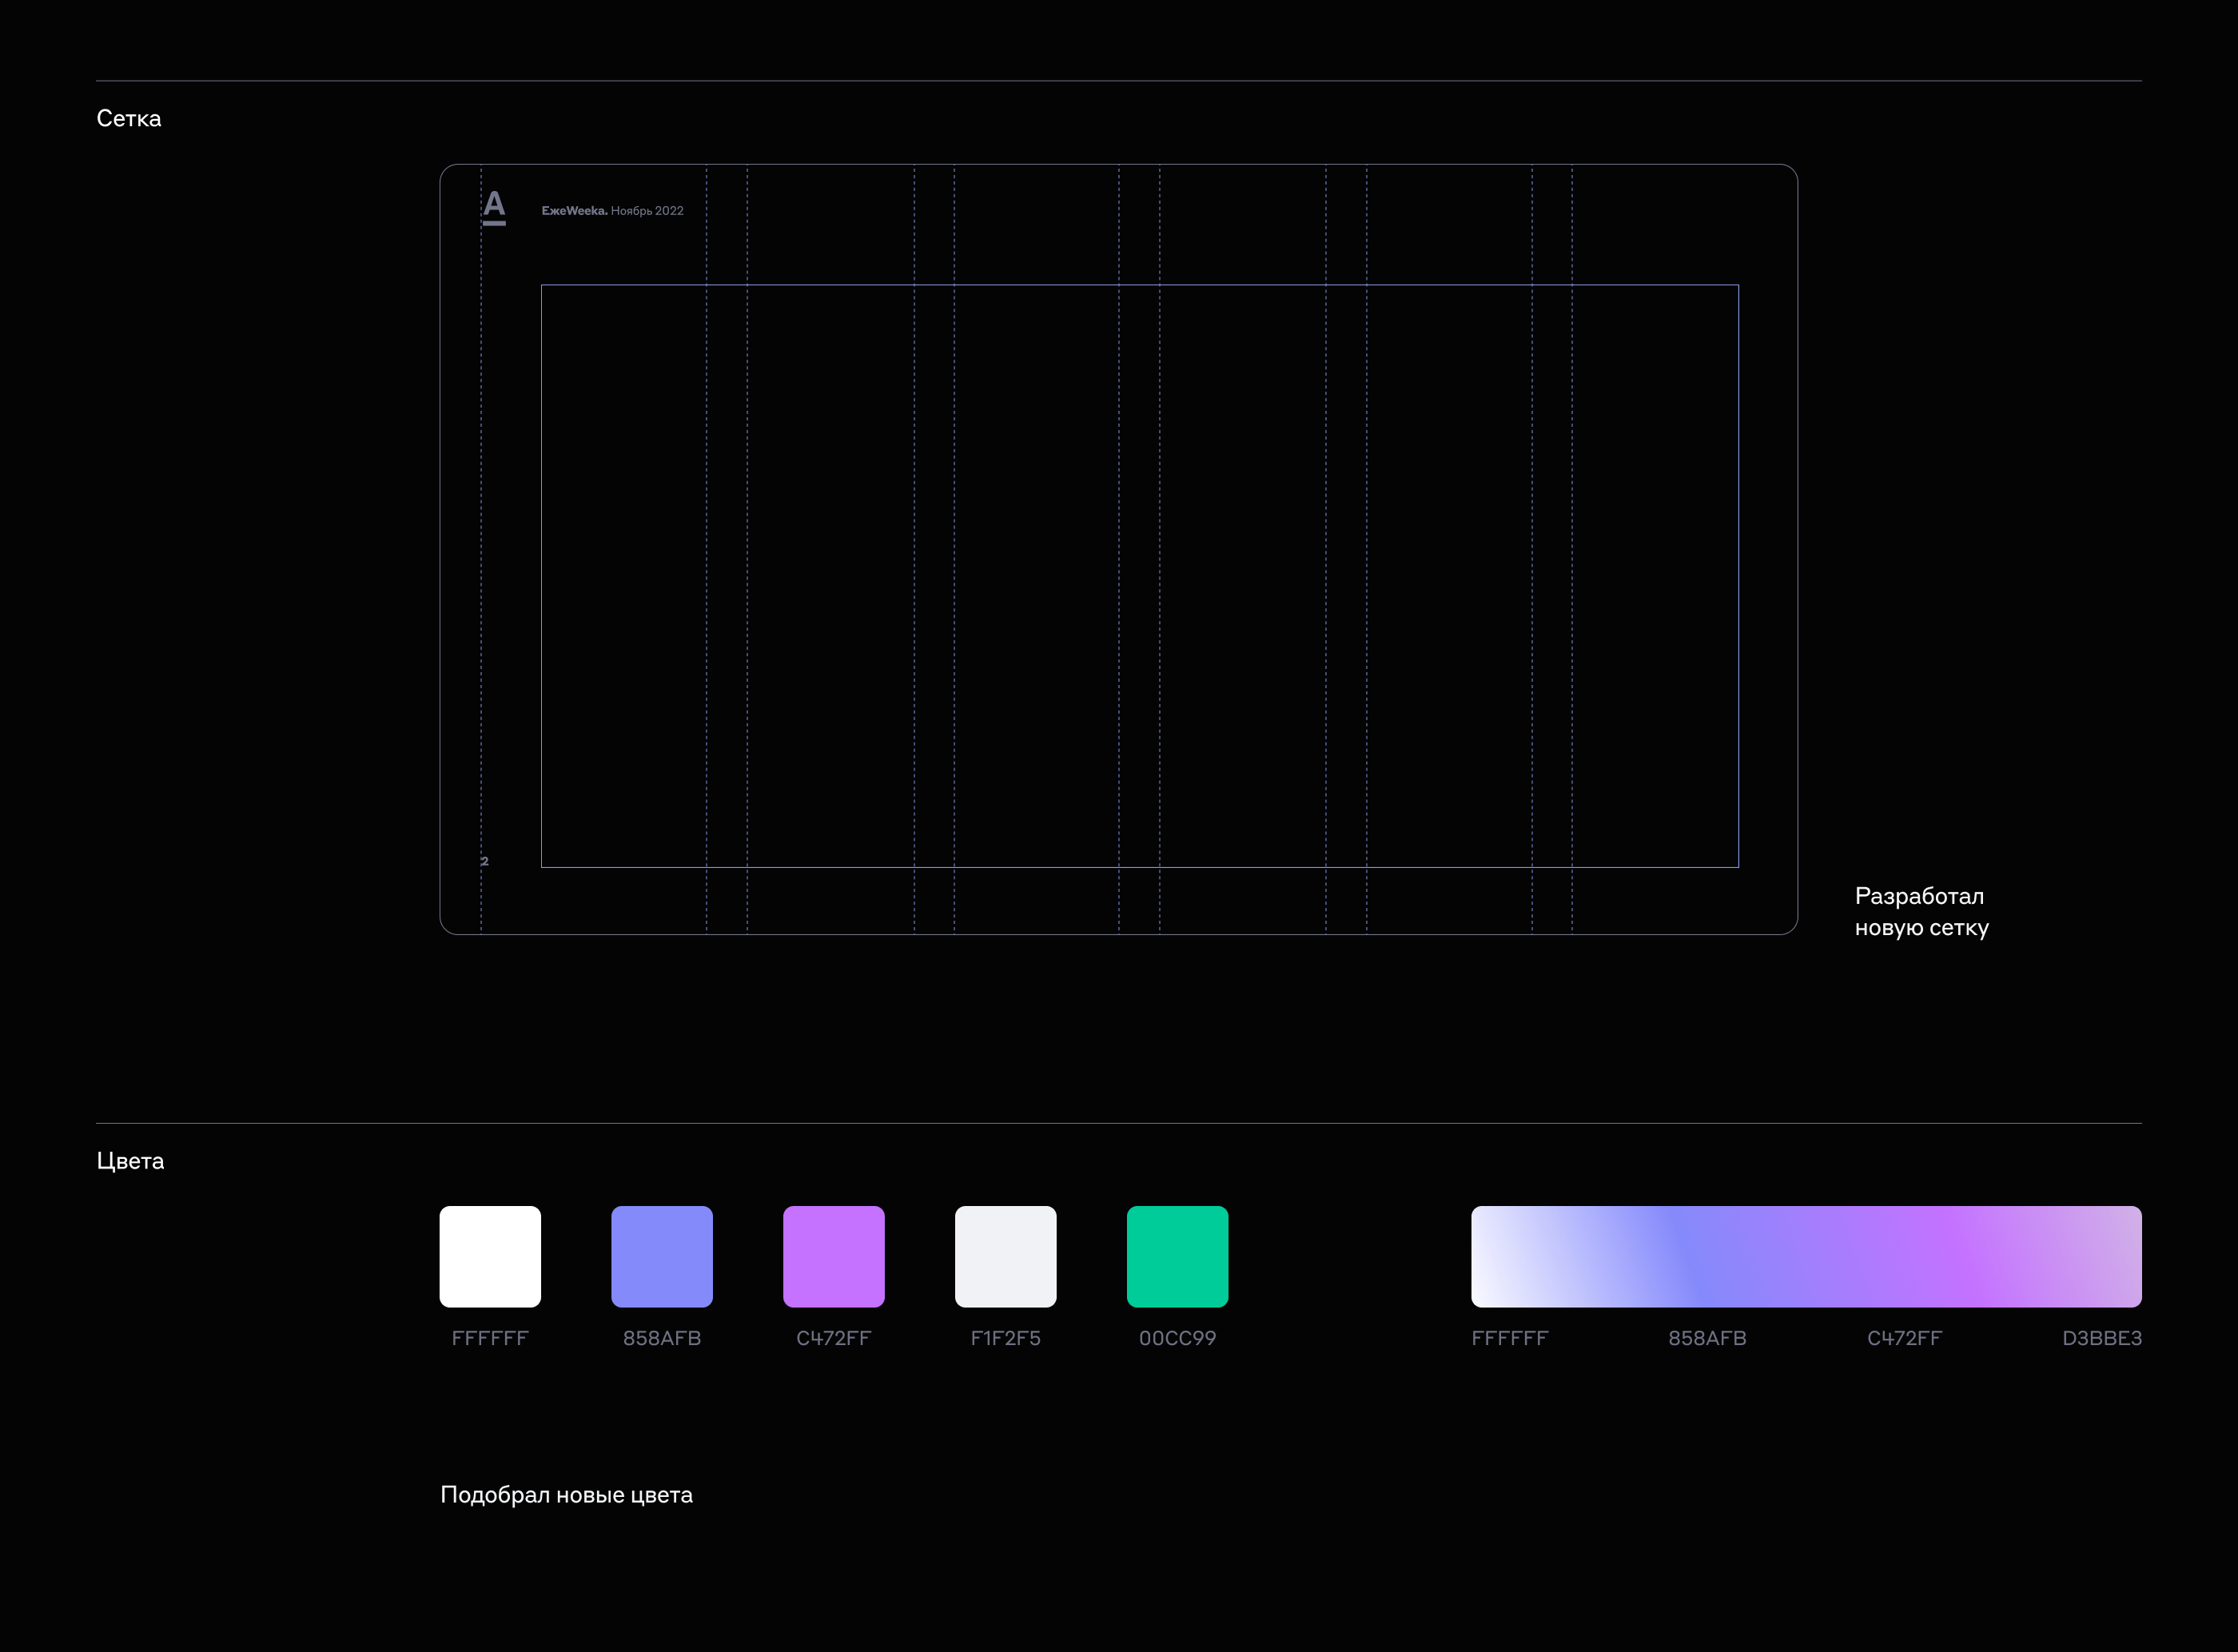Viewport: 2238px width, 1652px height.
Task: Click the FFFFFF label under the gradient
Action: [1509, 1338]
